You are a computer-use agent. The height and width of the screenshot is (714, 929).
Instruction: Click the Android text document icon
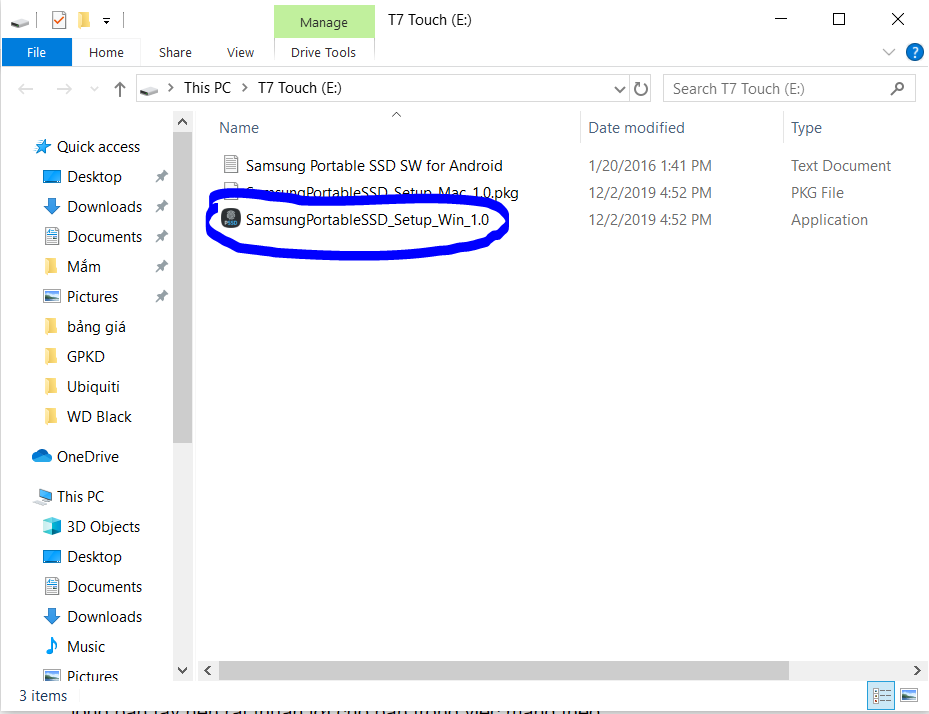pyautogui.click(x=230, y=164)
